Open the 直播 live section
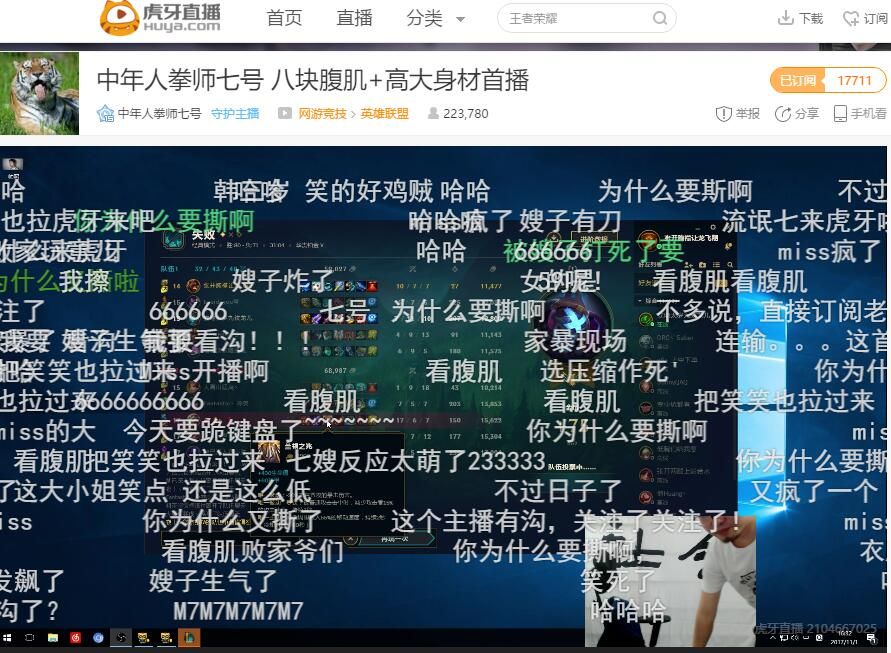The width and height of the screenshot is (891, 653). coord(354,18)
